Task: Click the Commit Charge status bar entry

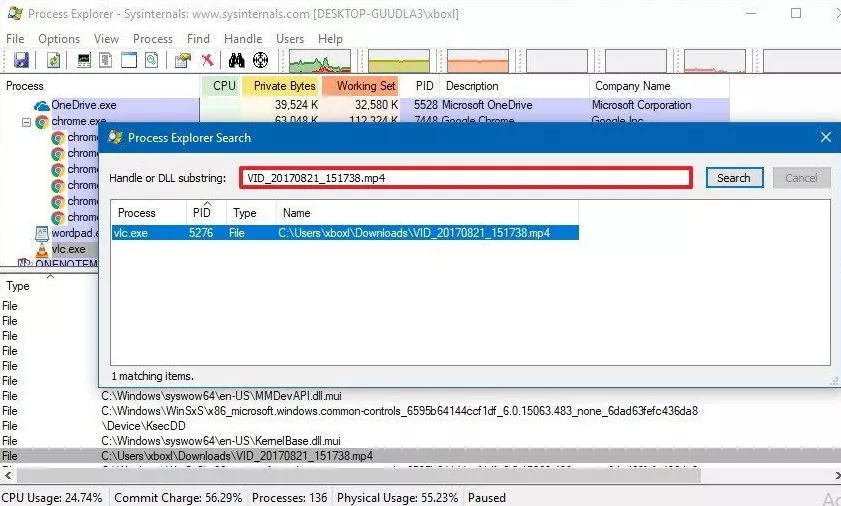Action: [178, 497]
